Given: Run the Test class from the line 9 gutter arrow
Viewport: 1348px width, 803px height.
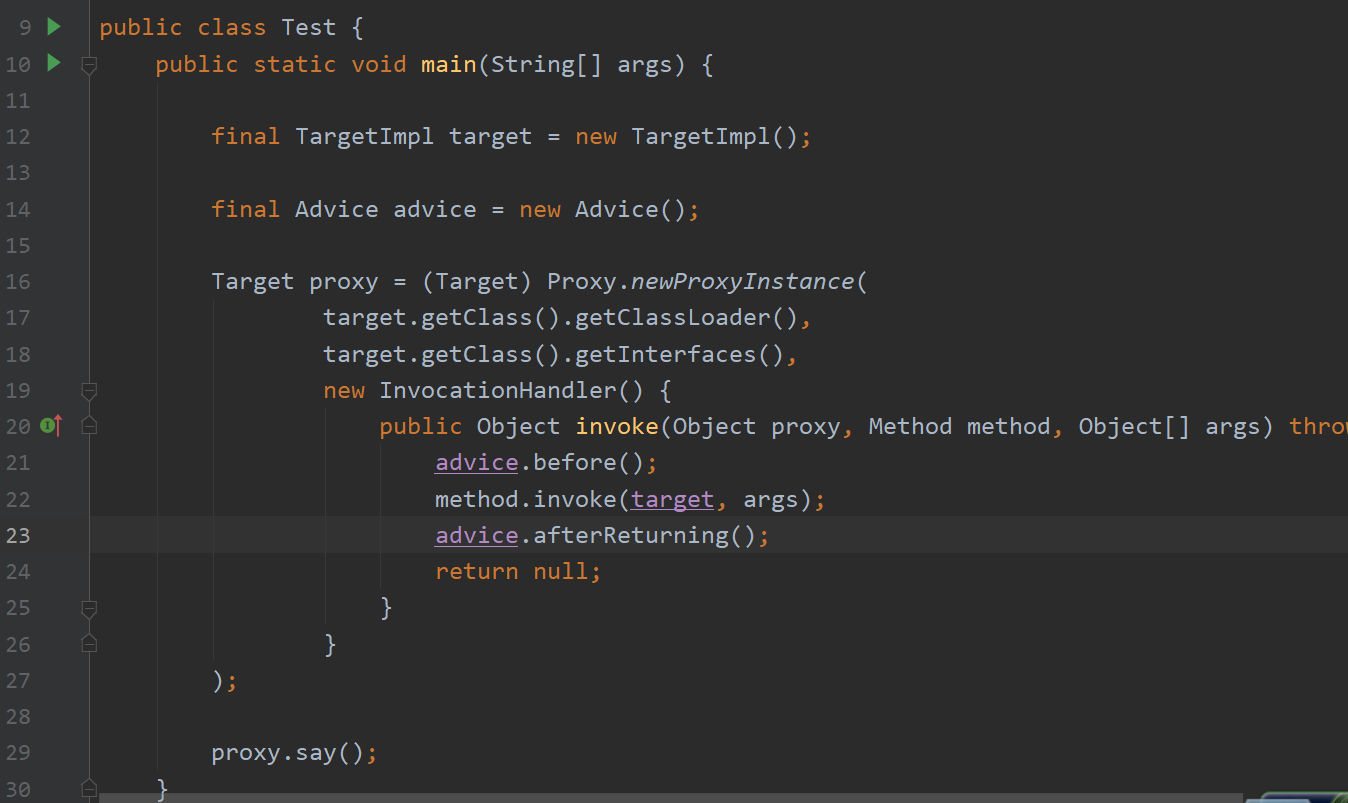Looking at the screenshot, I should click(54, 26).
